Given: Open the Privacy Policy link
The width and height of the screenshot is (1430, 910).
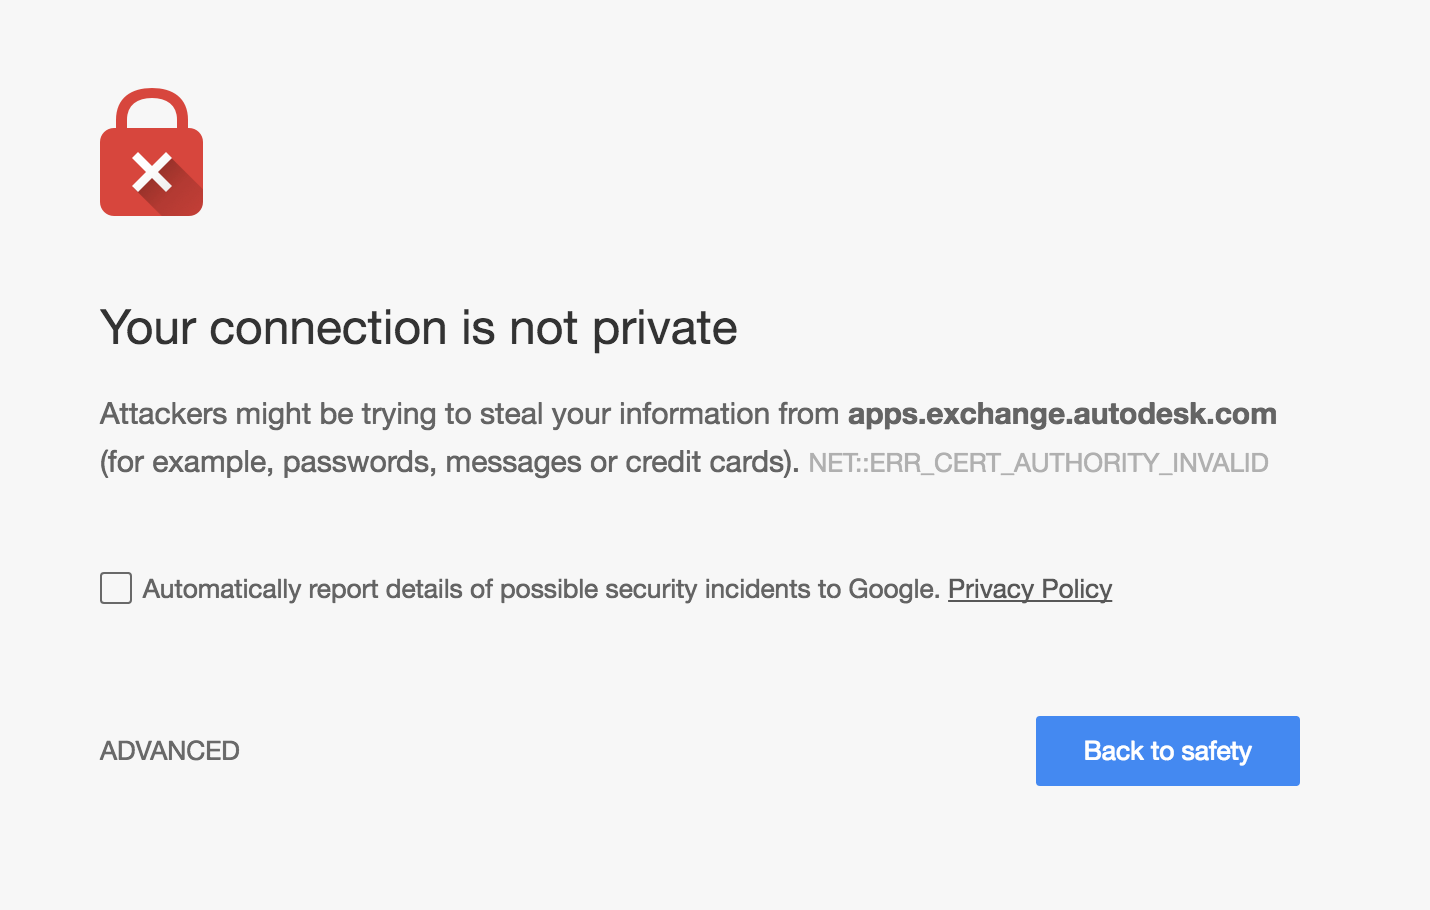Looking at the screenshot, I should point(1029,589).
